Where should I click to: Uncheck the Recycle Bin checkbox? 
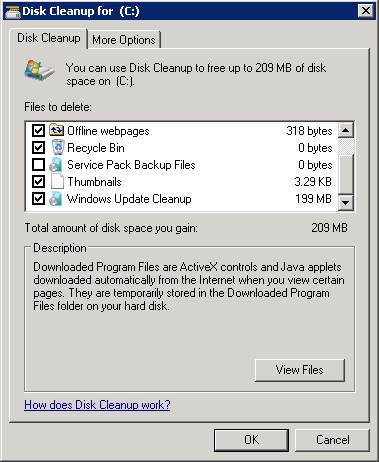(x=38, y=147)
